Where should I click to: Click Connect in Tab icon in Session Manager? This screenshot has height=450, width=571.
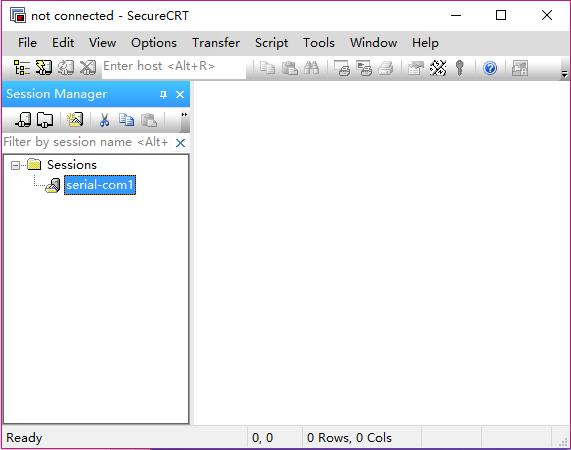point(45,120)
